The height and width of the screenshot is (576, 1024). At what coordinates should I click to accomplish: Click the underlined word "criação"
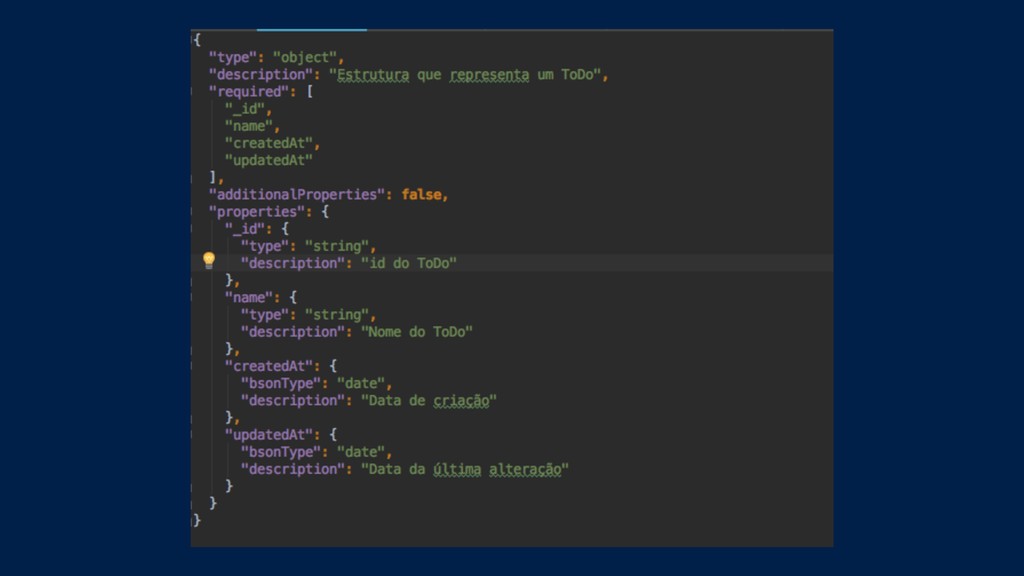click(x=461, y=401)
